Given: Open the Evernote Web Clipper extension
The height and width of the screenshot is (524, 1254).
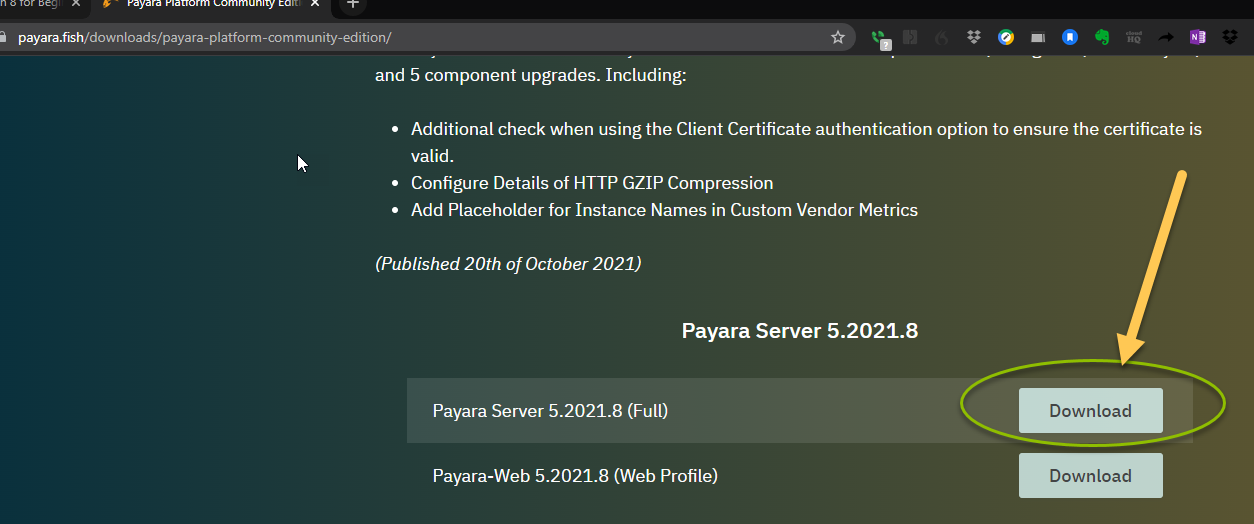Looking at the screenshot, I should pos(1102,37).
